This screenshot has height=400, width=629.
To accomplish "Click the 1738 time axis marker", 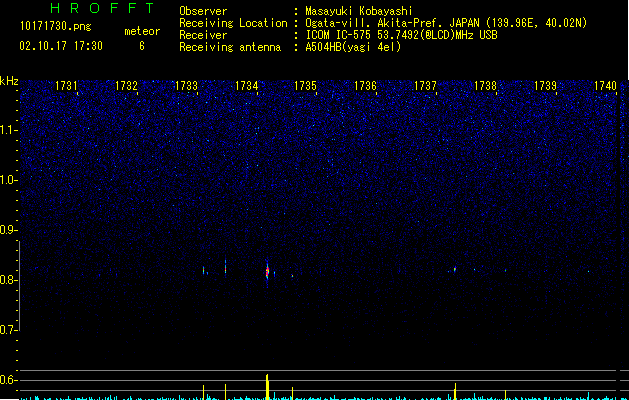I will [x=485, y=86].
